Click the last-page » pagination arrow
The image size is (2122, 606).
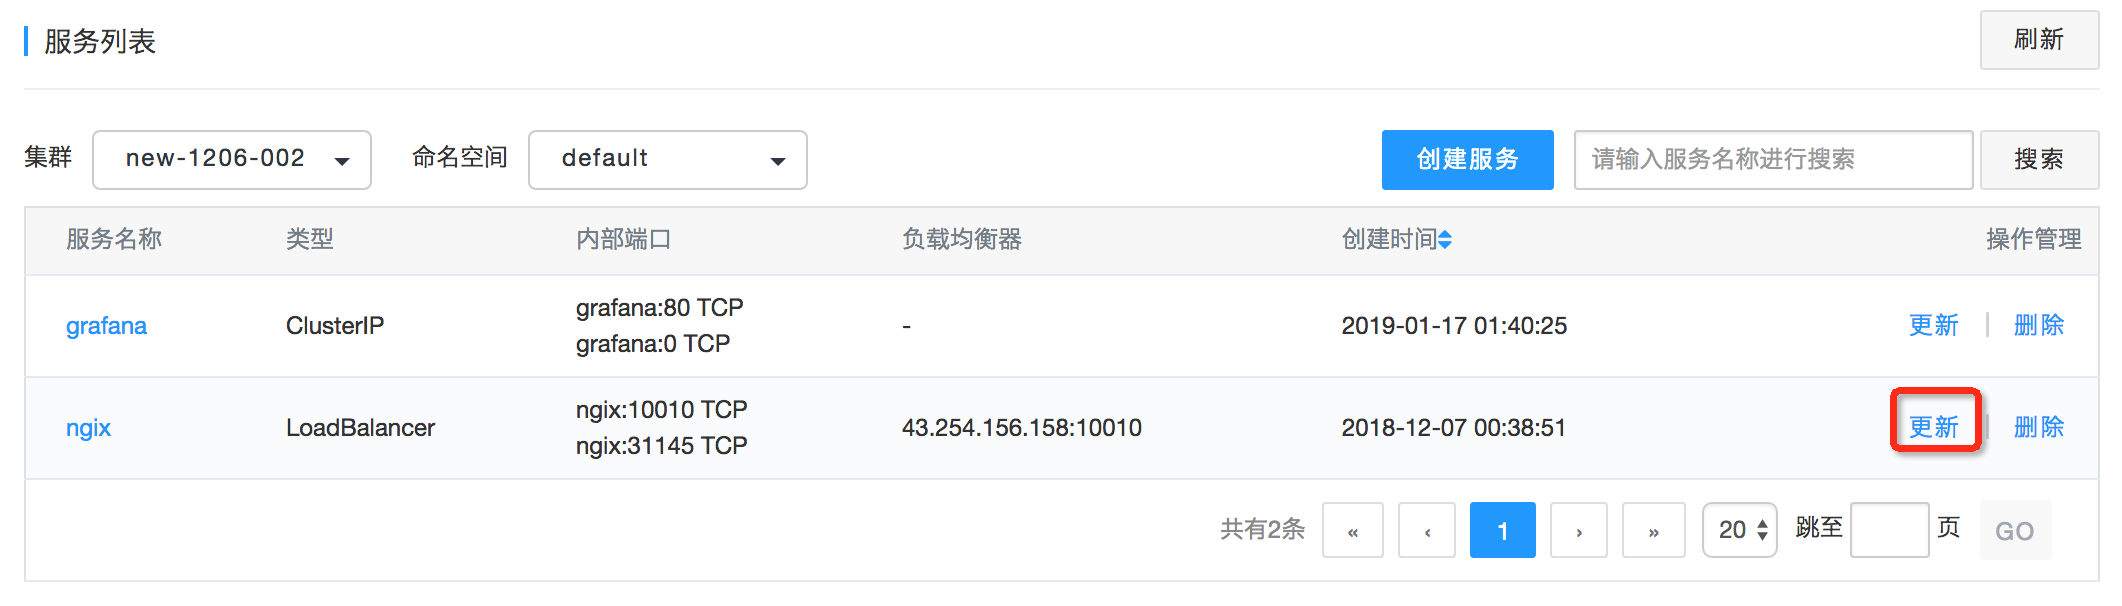(1653, 530)
